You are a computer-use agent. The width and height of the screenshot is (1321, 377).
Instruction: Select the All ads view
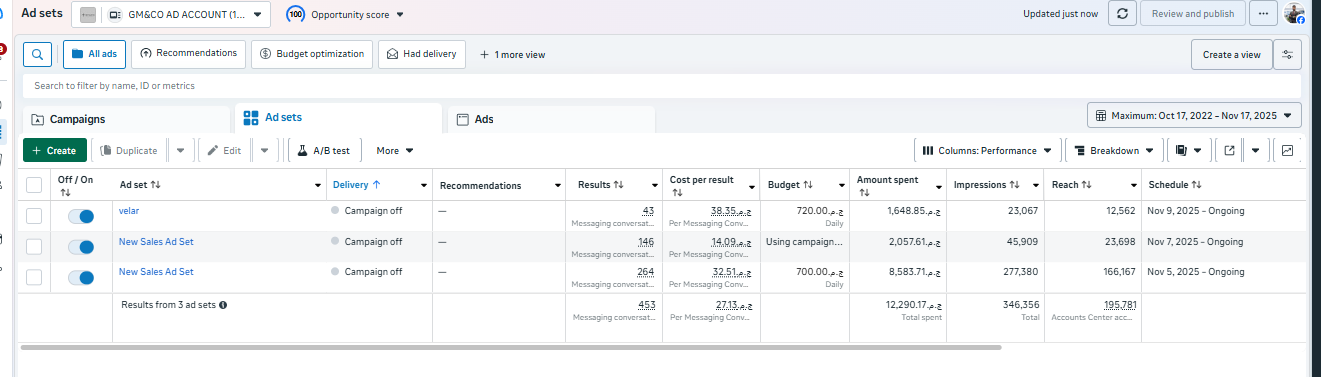[x=94, y=54]
